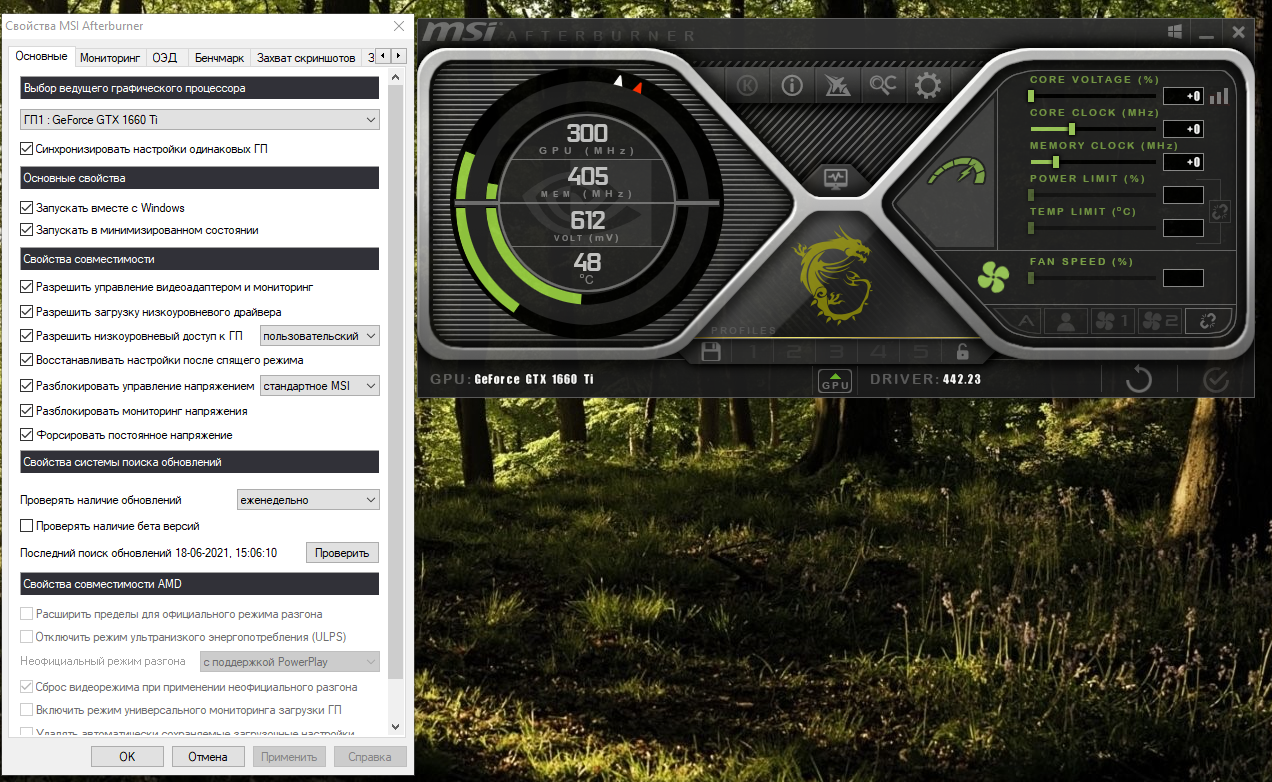
Task: Select the 'Основные' tab
Action: click(41, 56)
